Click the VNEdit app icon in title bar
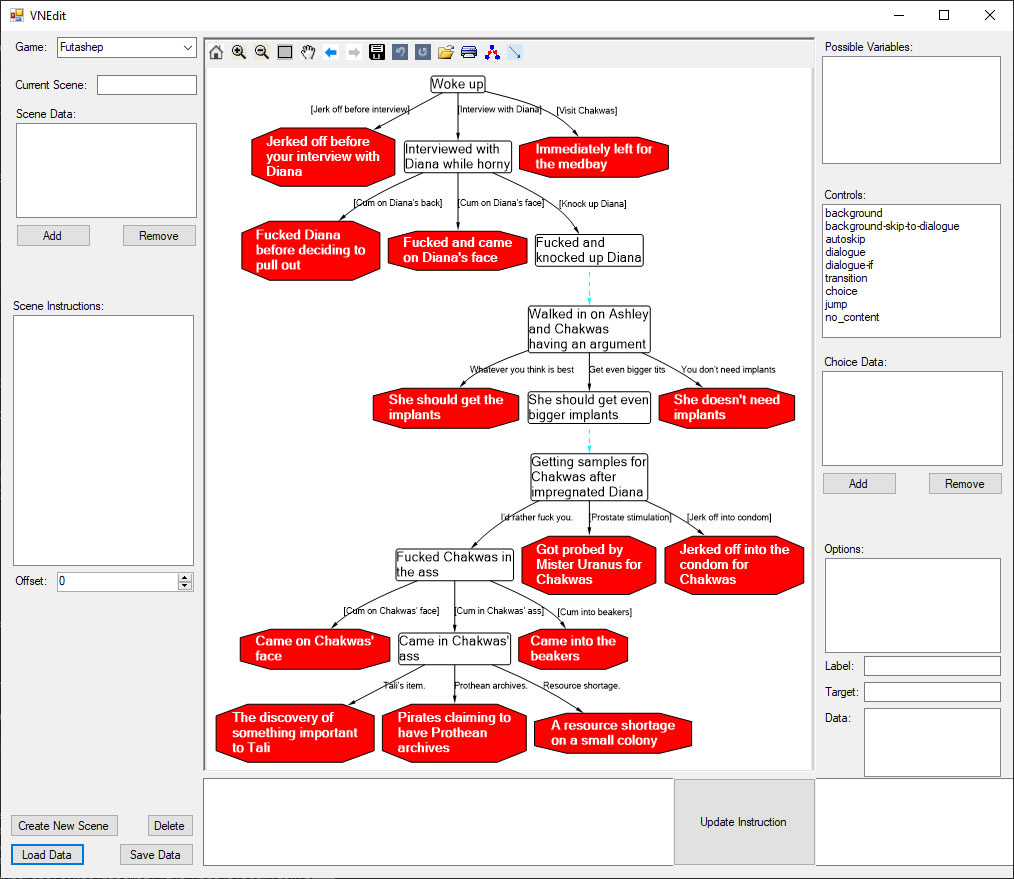 [17, 15]
